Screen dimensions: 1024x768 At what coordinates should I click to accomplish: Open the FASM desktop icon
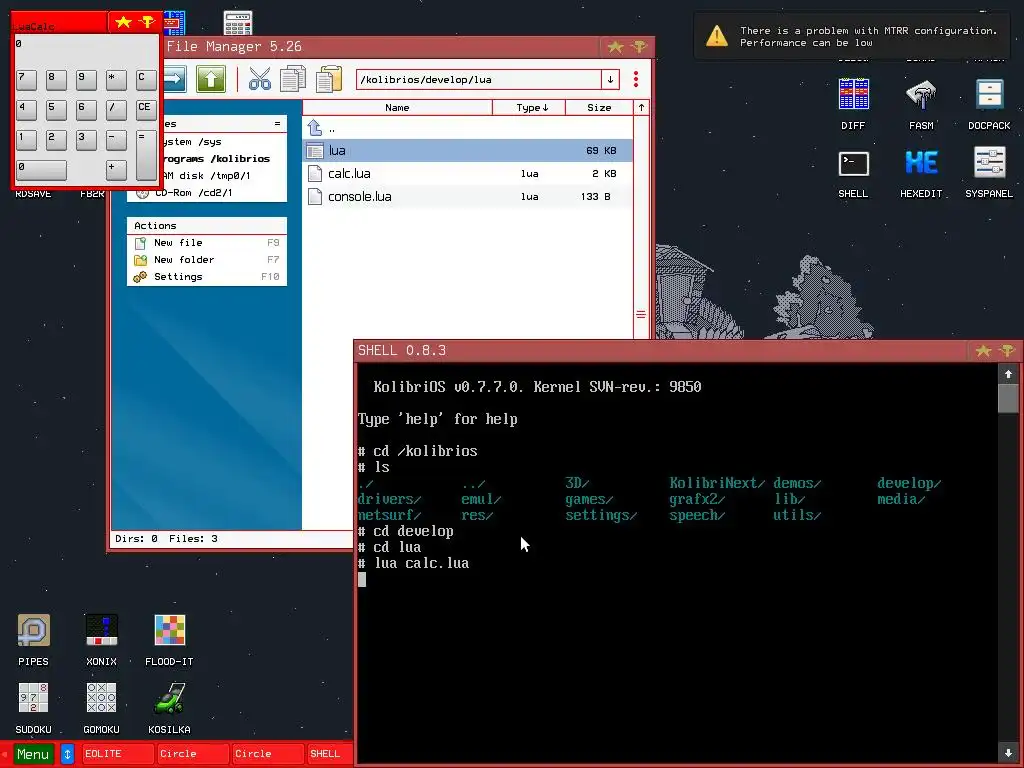[921, 103]
